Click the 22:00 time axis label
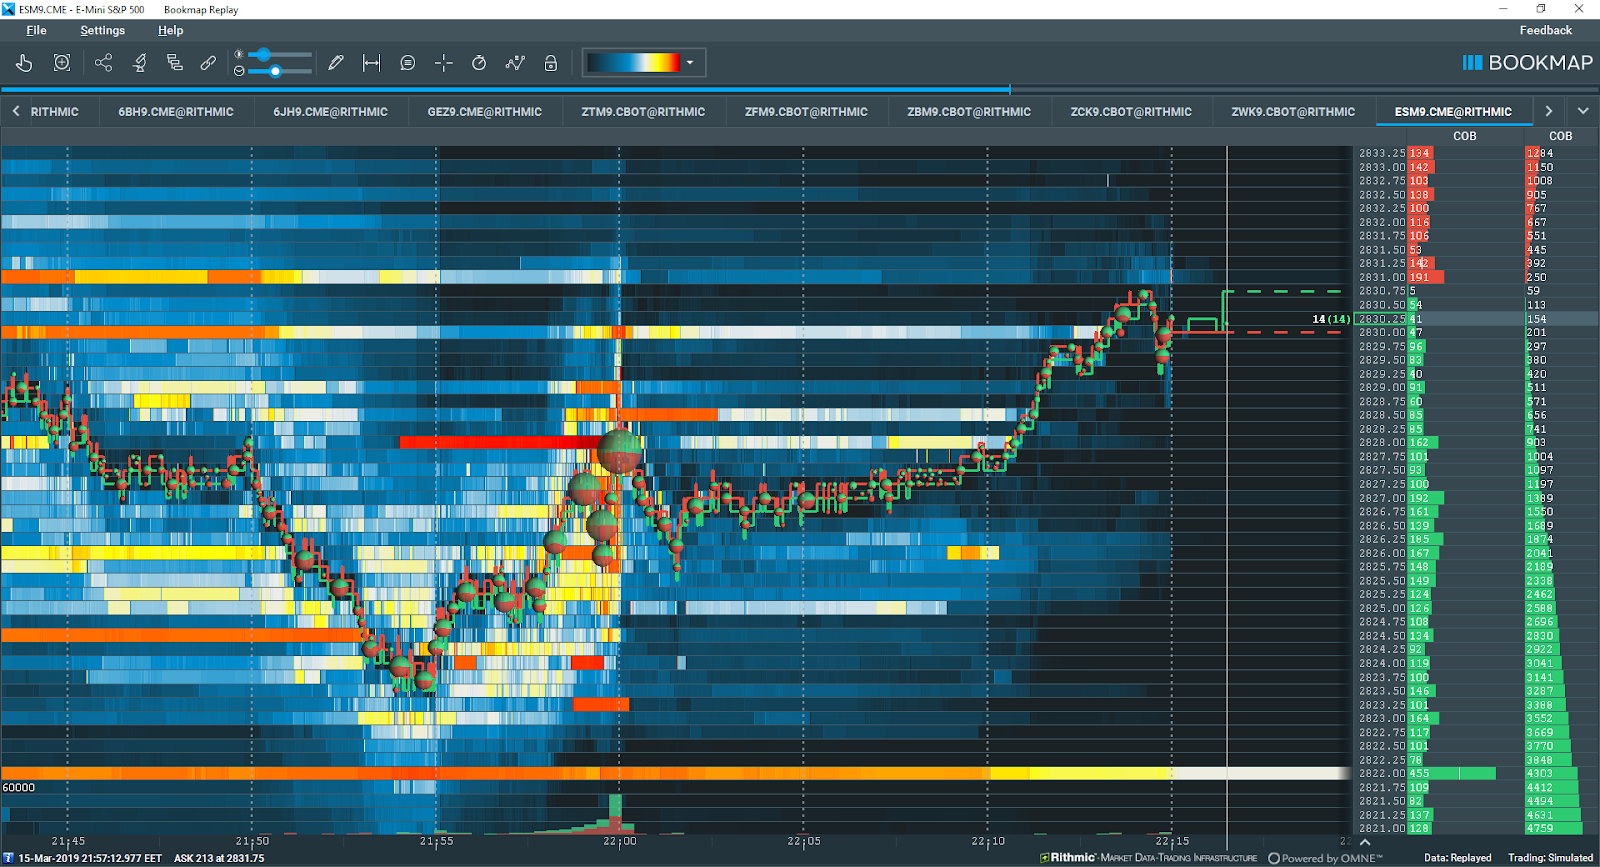Image resolution: width=1600 pixels, height=867 pixels. point(620,842)
